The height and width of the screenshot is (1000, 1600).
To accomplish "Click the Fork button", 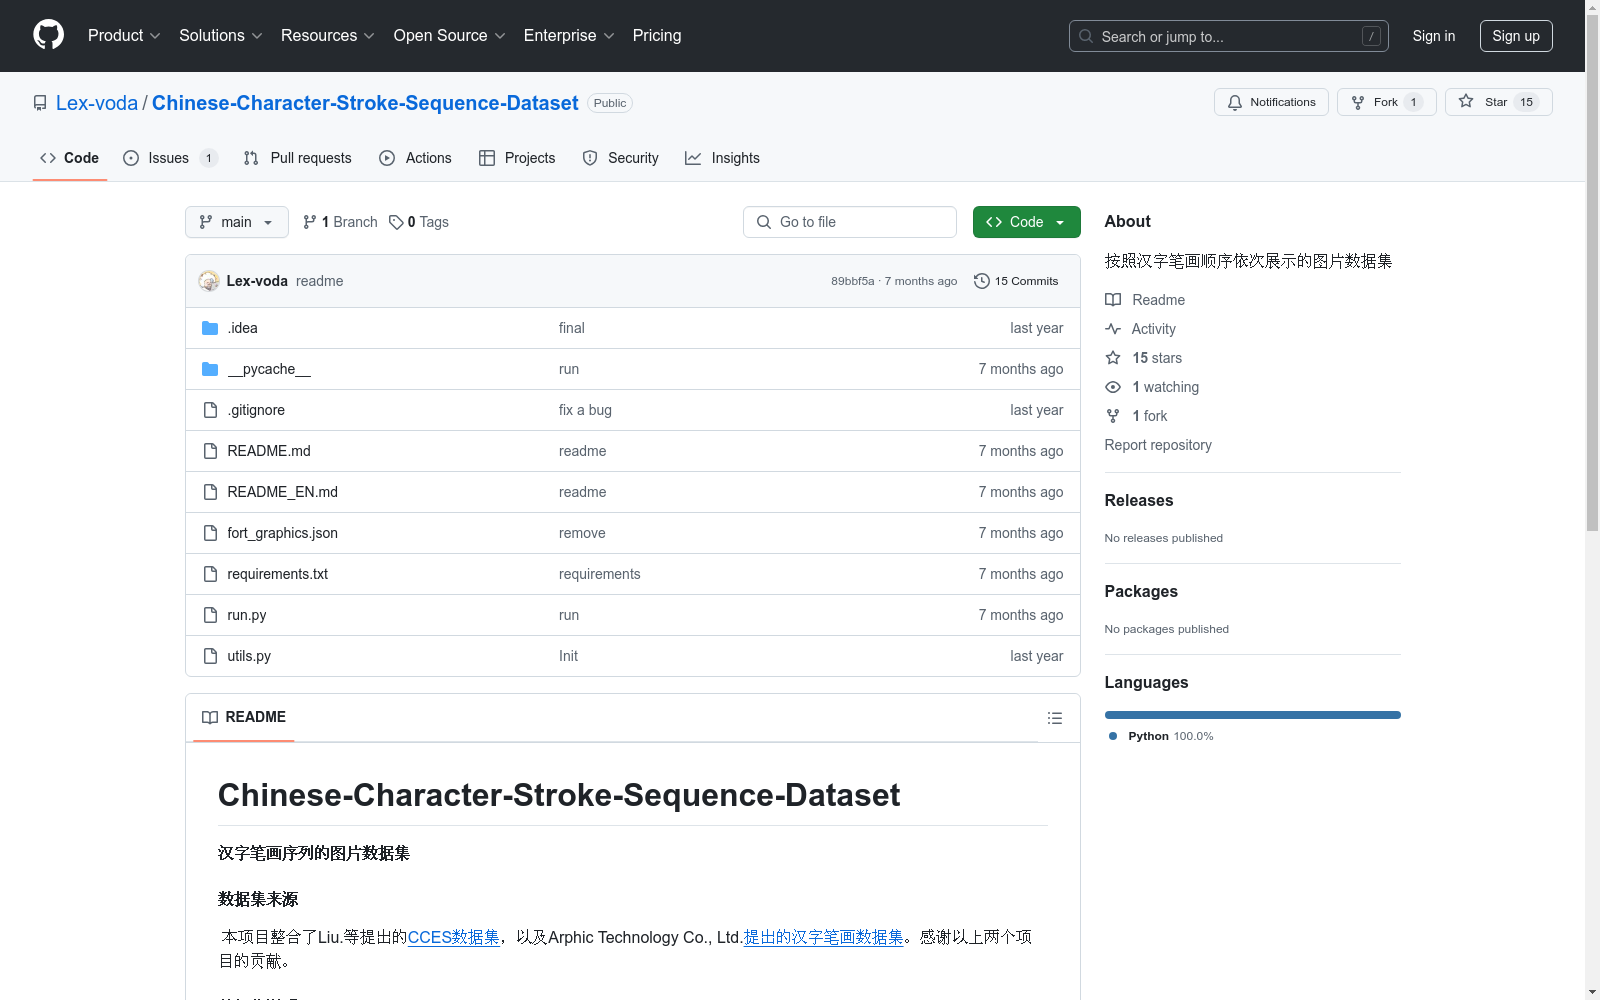I will point(1386,102).
